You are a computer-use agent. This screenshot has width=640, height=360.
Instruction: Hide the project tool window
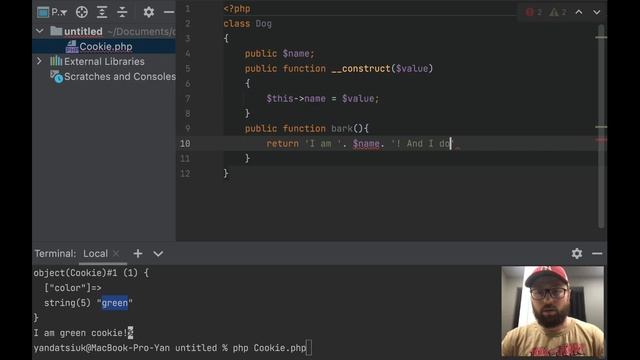(169, 12)
